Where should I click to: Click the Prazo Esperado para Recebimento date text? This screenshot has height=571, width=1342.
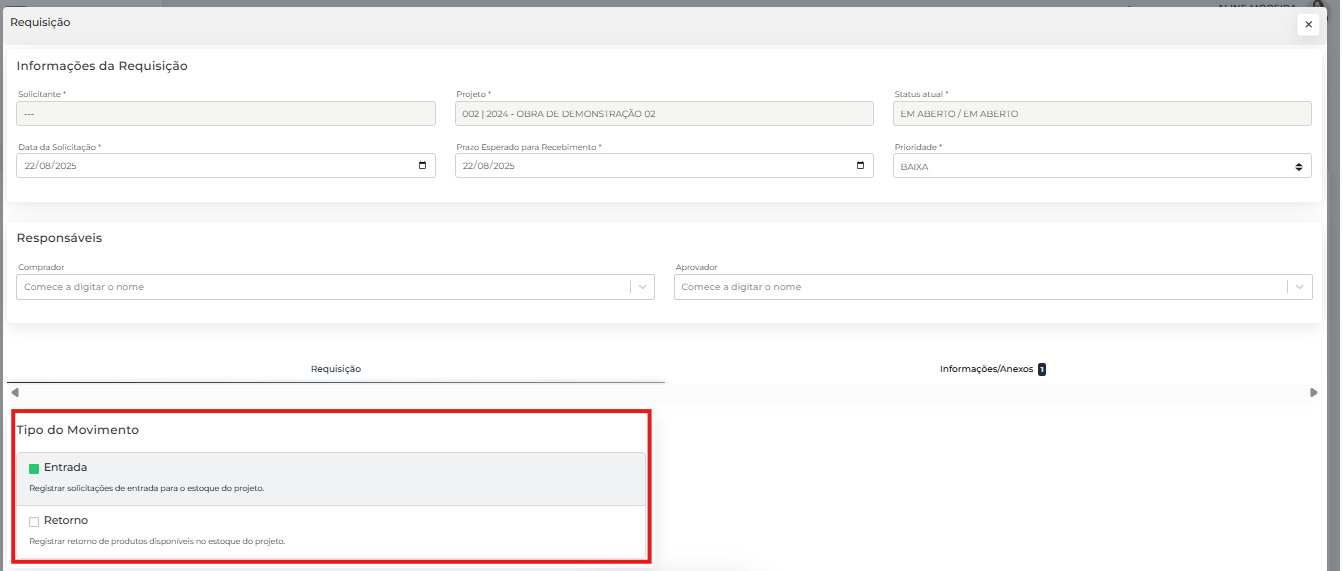coord(488,166)
